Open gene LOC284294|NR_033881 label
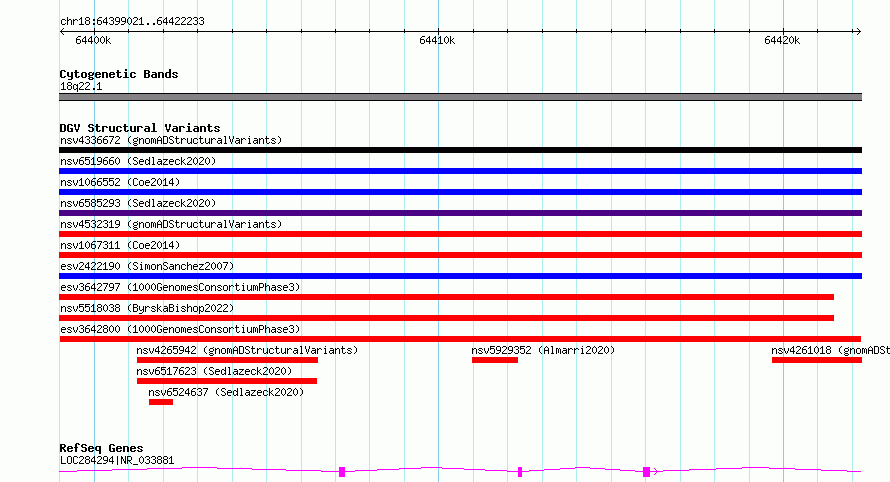This screenshot has width=890, height=482. [117, 460]
